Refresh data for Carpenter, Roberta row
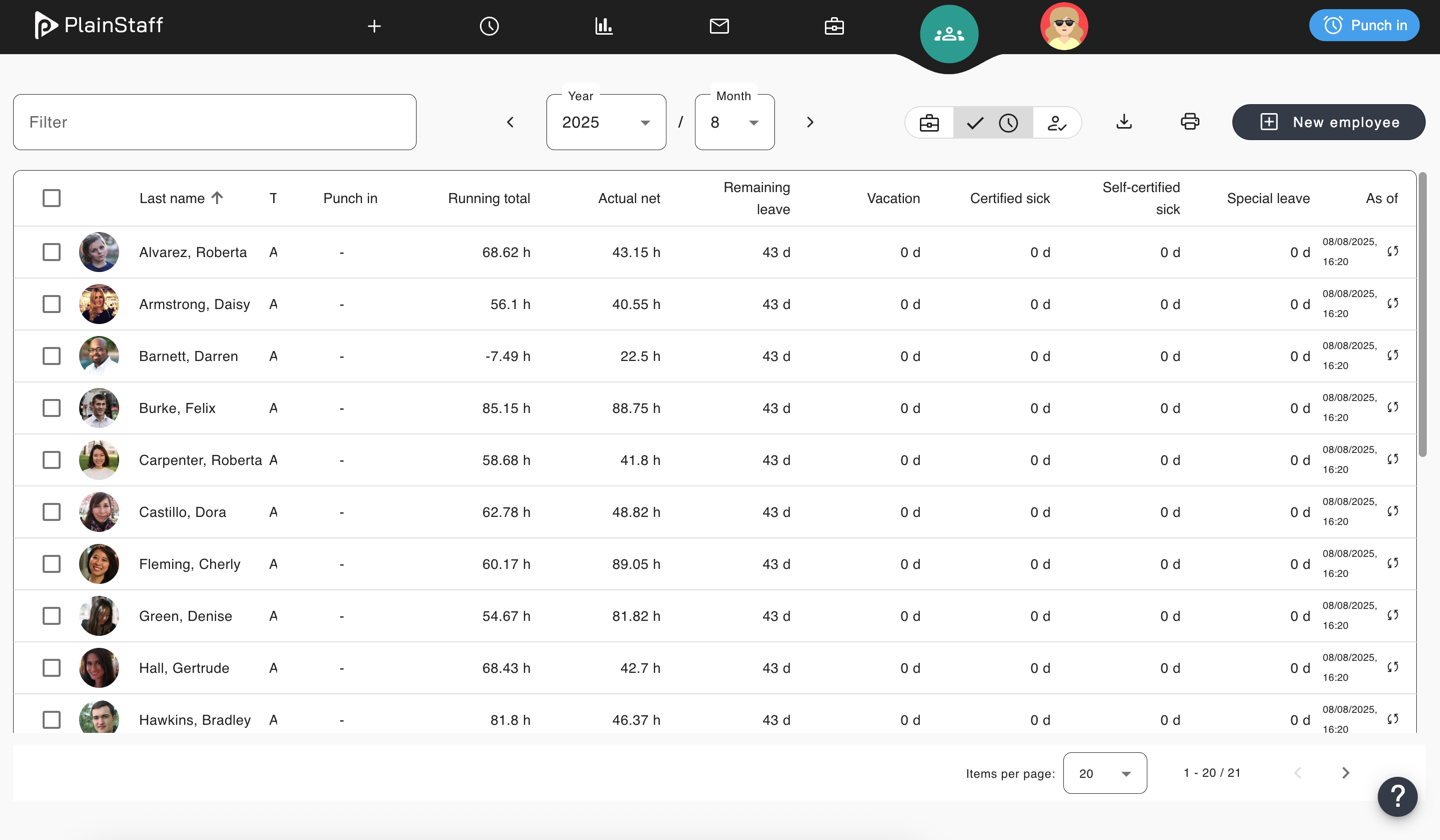1440x840 pixels. 1393,459
